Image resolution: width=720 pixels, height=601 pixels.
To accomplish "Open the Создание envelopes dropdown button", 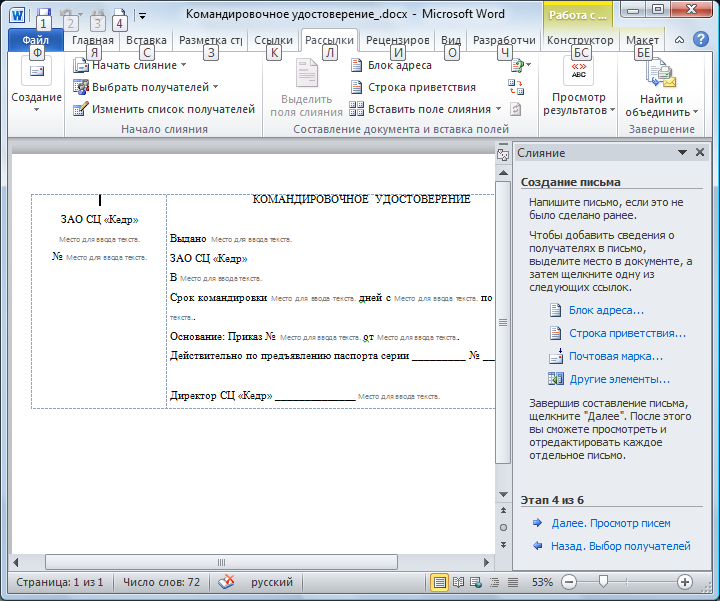I will click(36, 86).
